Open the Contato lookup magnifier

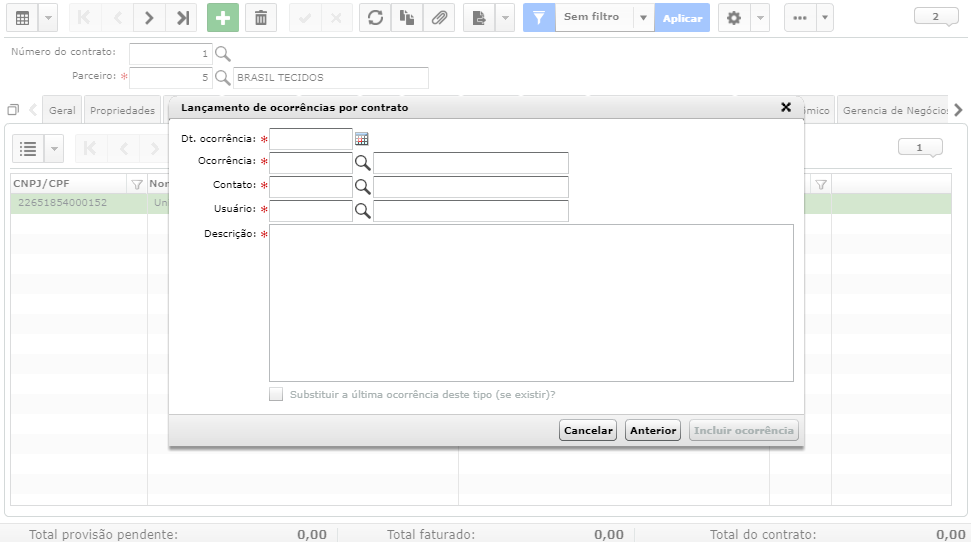pos(362,186)
